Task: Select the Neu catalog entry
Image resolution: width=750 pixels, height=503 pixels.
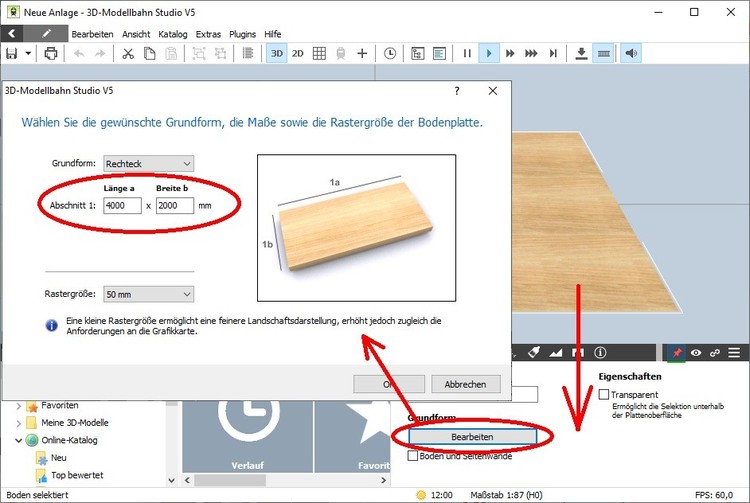Action: pos(58,458)
